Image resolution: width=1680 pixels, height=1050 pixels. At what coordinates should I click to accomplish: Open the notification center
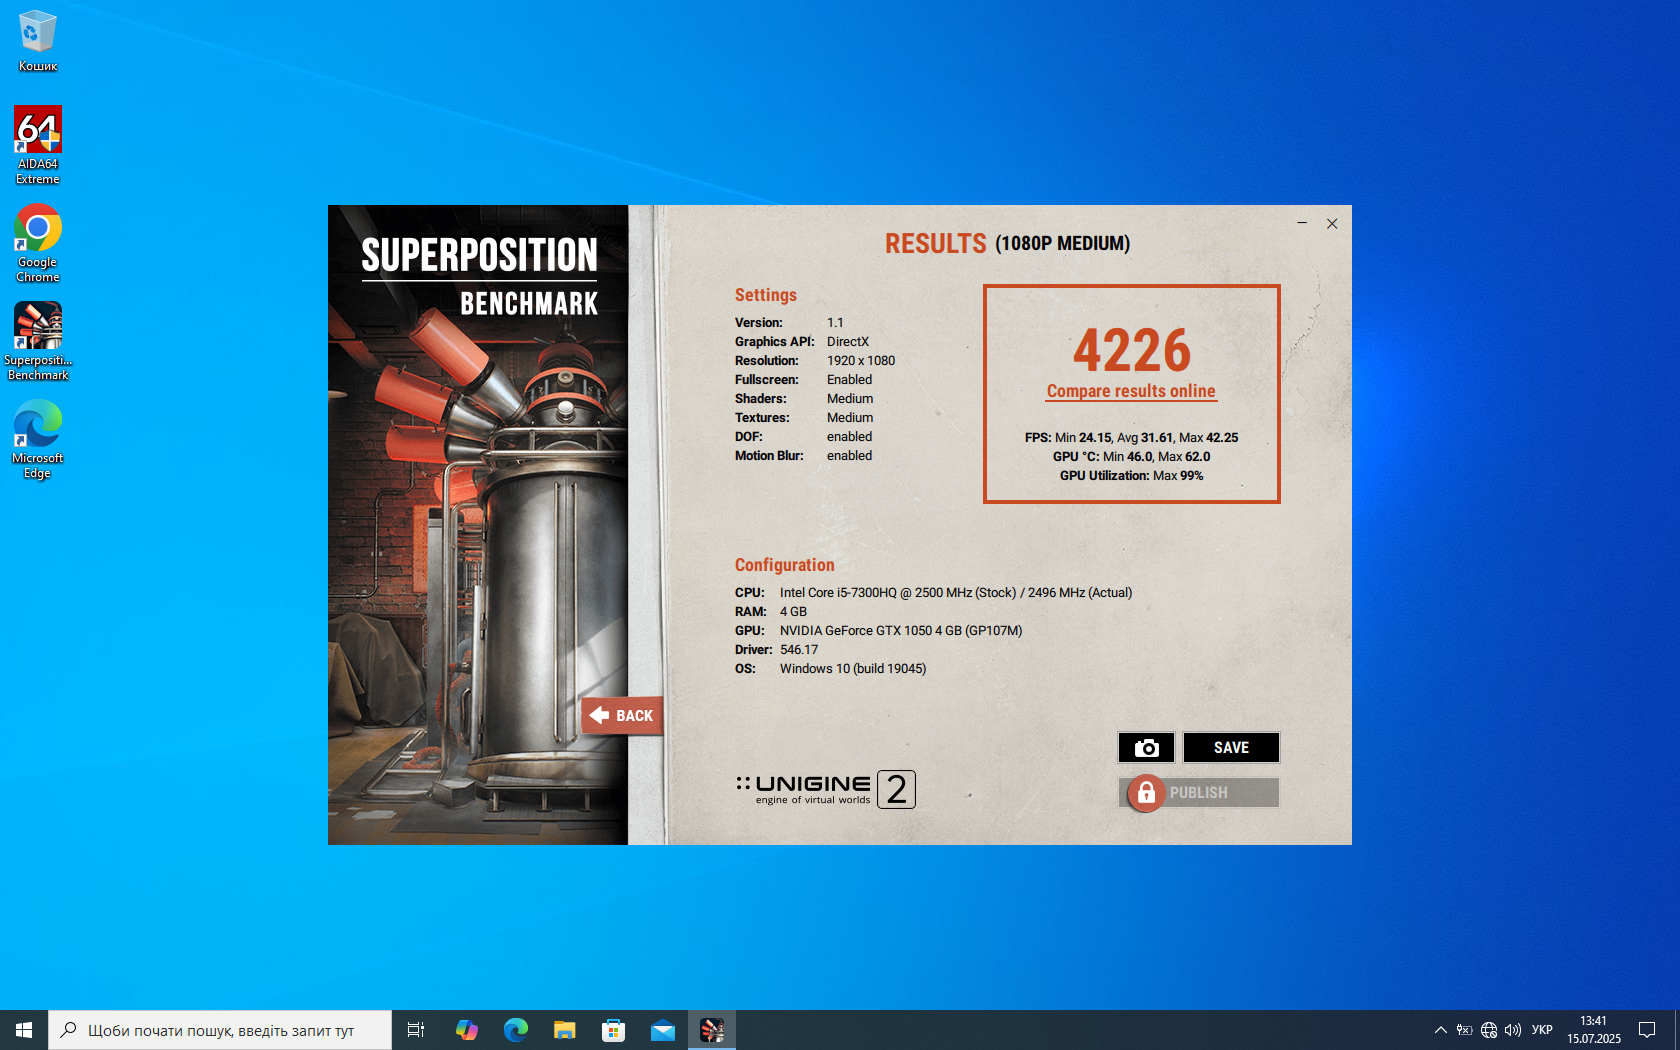click(x=1647, y=1030)
